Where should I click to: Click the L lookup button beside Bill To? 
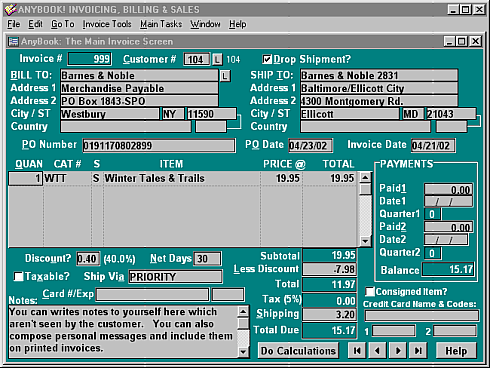(x=225, y=76)
